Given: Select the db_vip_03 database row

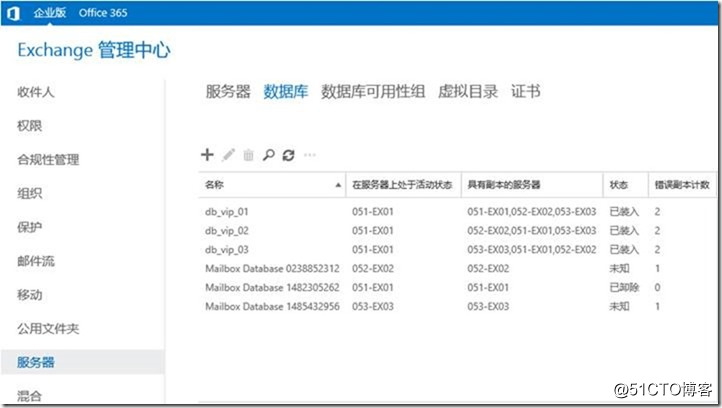Looking at the screenshot, I should [x=457, y=250].
